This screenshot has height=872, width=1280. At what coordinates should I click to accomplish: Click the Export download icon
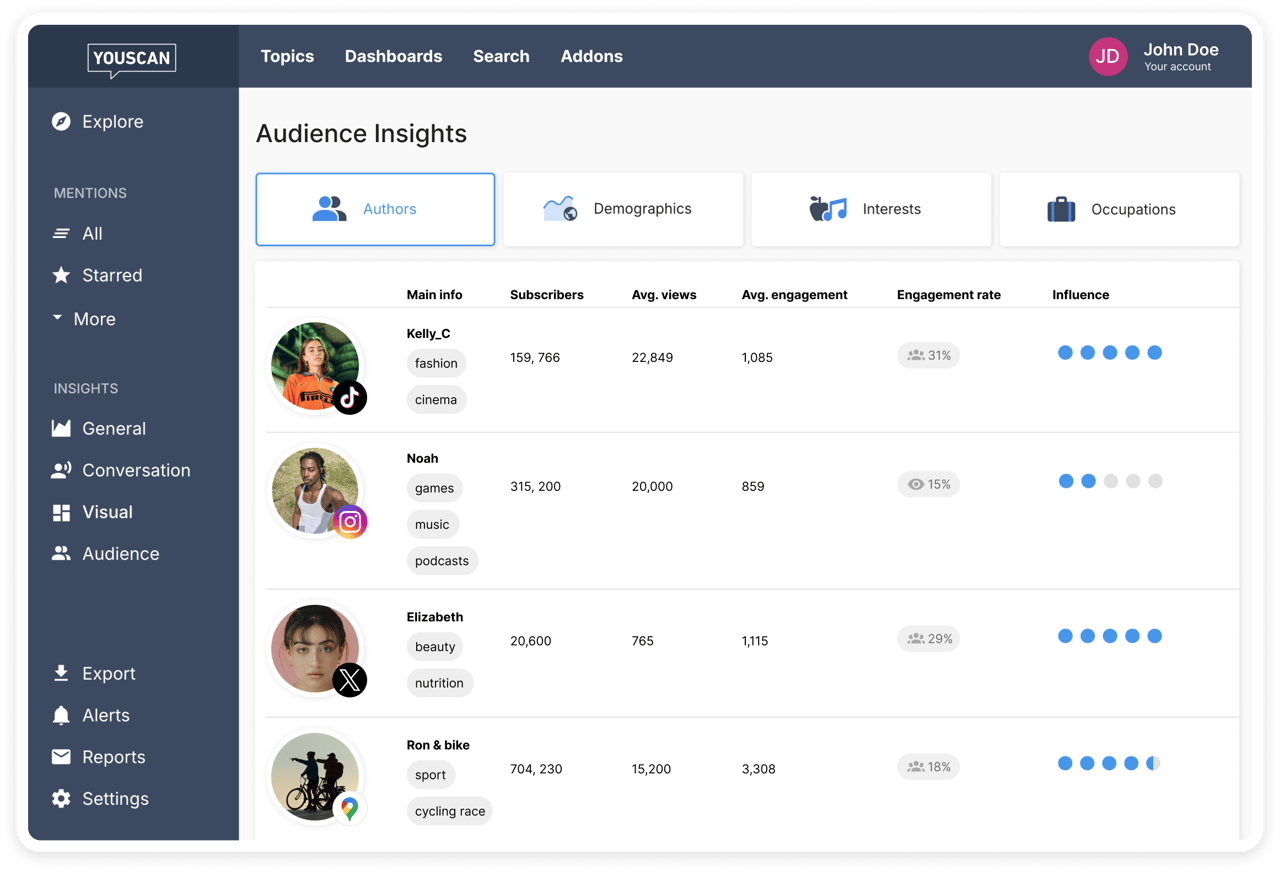(61, 673)
